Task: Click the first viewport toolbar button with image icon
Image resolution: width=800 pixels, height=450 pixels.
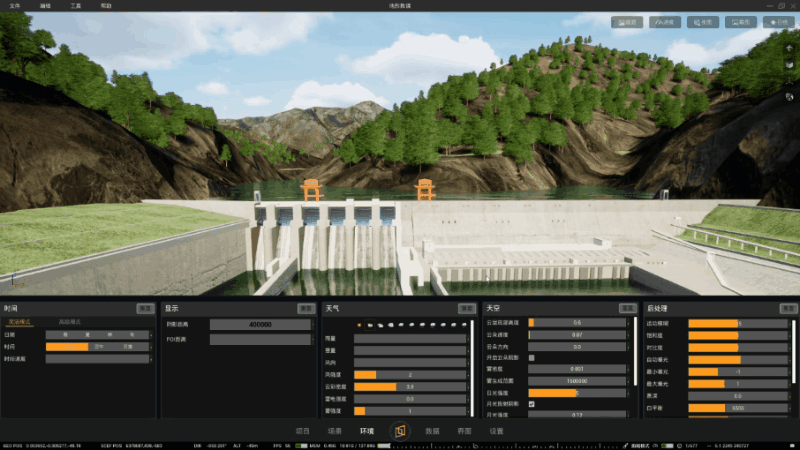Action: tap(627, 22)
